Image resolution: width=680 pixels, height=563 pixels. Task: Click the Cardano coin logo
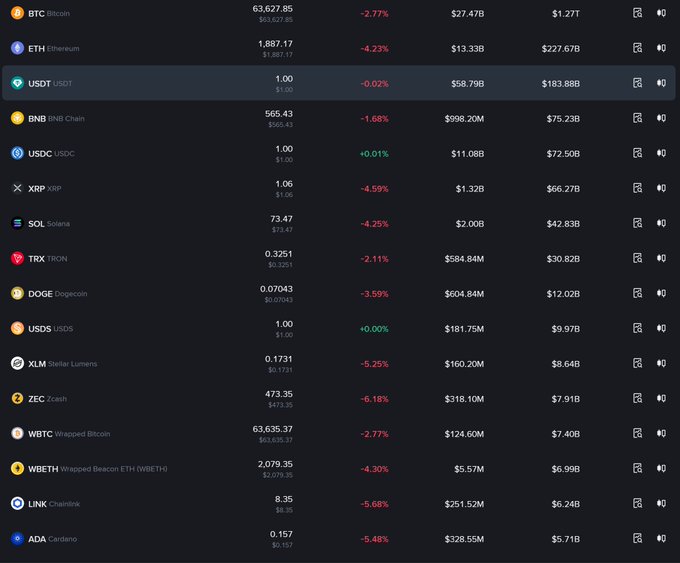tap(17, 539)
